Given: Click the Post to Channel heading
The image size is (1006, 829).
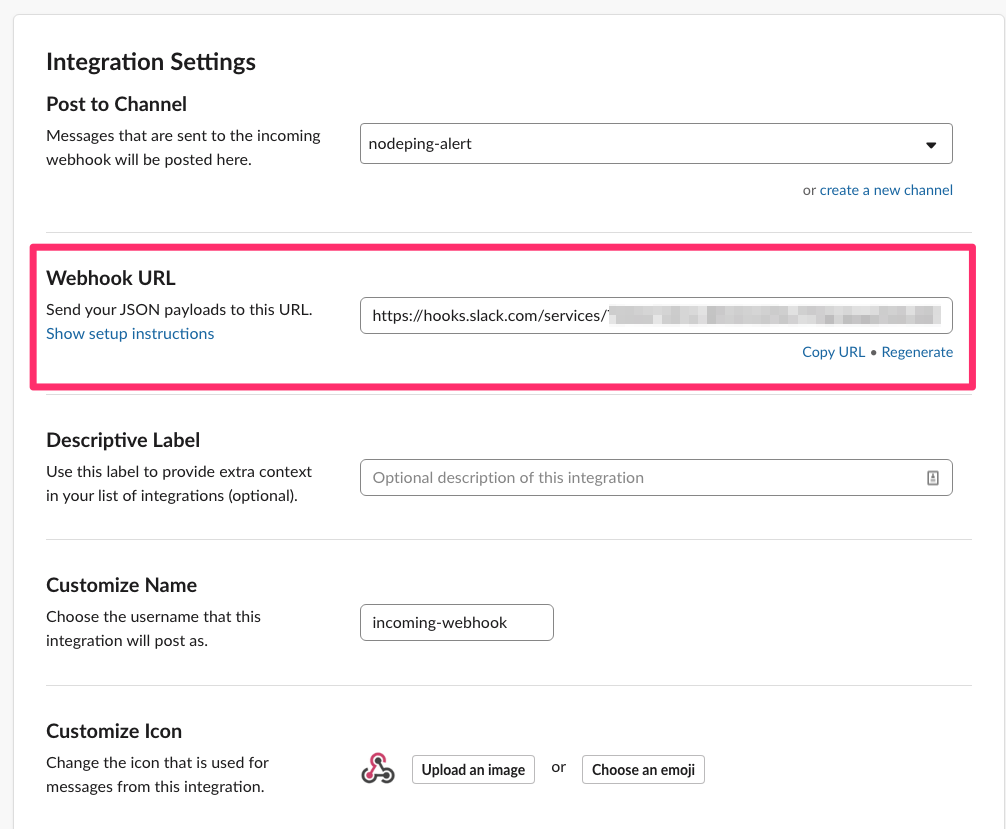Looking at the screenshot, I should pos(116,104).
